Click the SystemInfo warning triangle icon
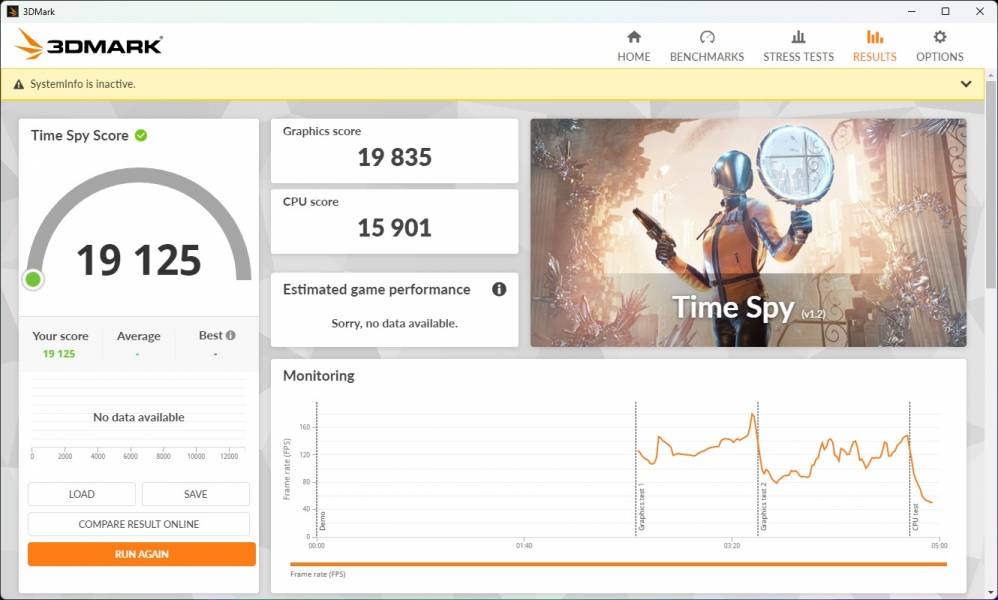 (x=18, y=85)
